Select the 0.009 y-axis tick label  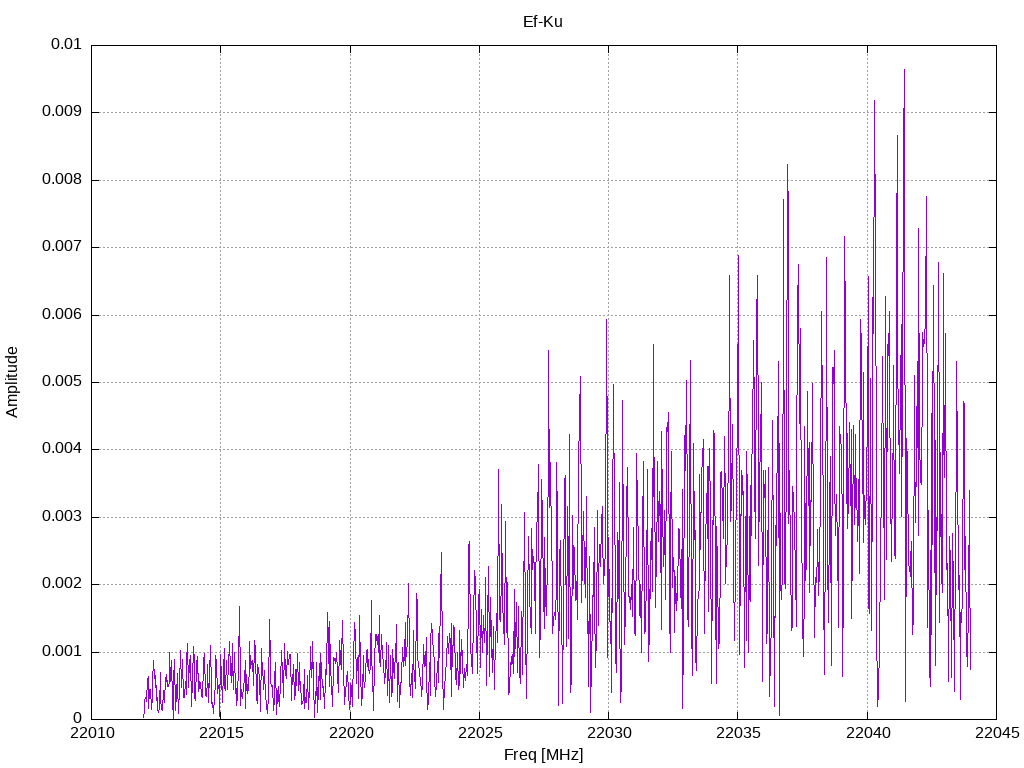pos(62,112)
